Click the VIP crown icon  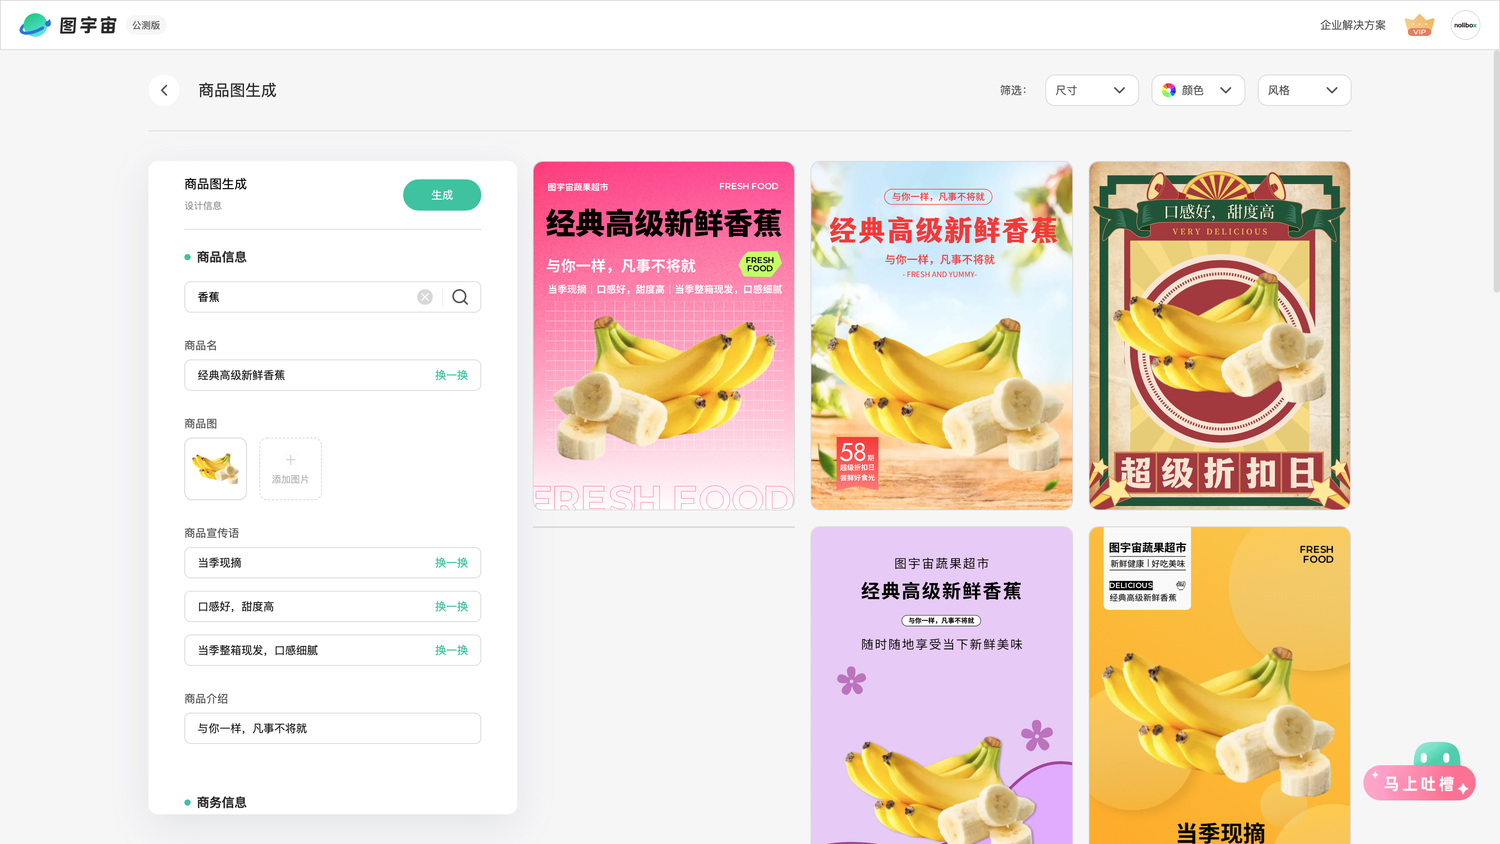[1419, 25]
